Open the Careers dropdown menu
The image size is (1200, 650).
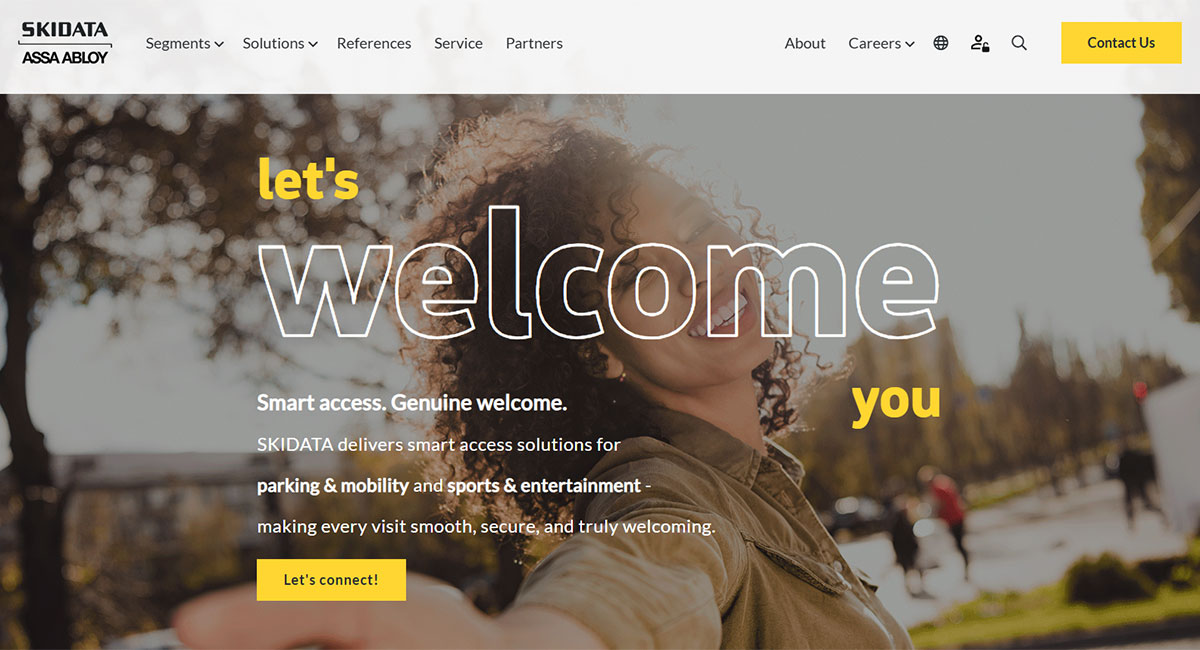pyautogui.click(x=881, y=43)
